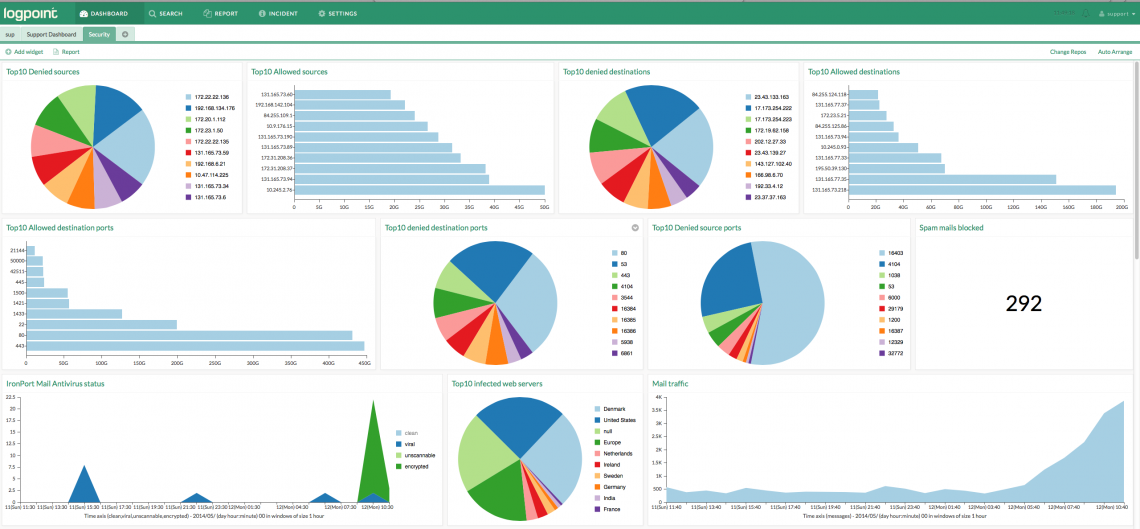Open the Report menu in navbar
Screen dimensions: 1140x529
pyautogui.click(x=220, y=14)
